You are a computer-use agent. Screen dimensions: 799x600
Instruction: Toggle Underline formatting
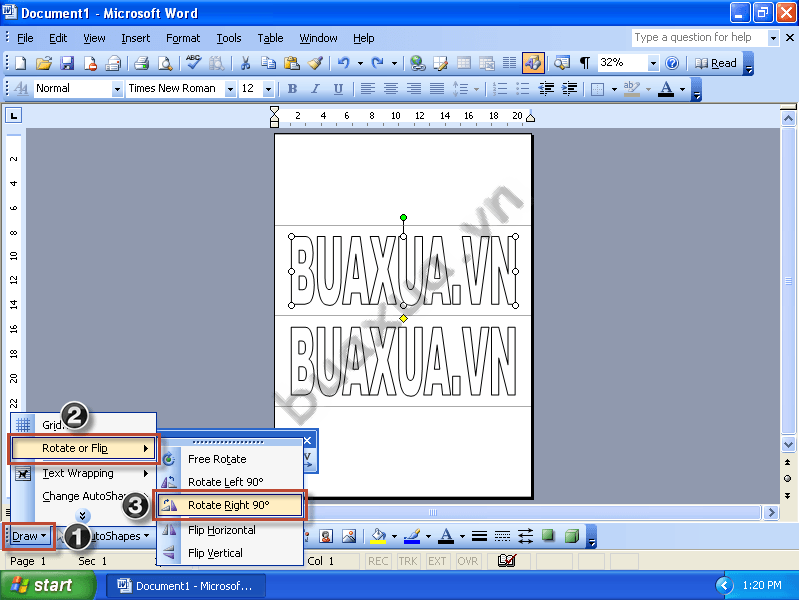pyautogui.click(x=338, y=89)
